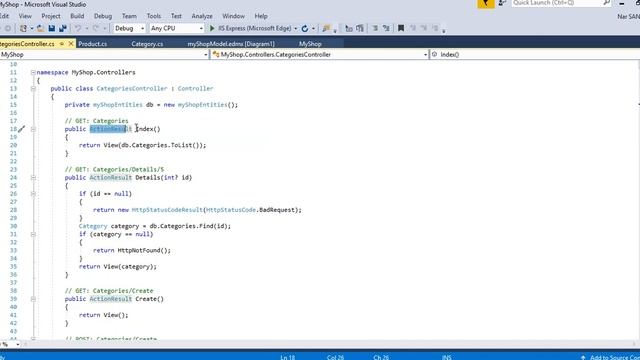Click the Save All toolbar icon
This screenshot has width=640, height=360.
63,28
